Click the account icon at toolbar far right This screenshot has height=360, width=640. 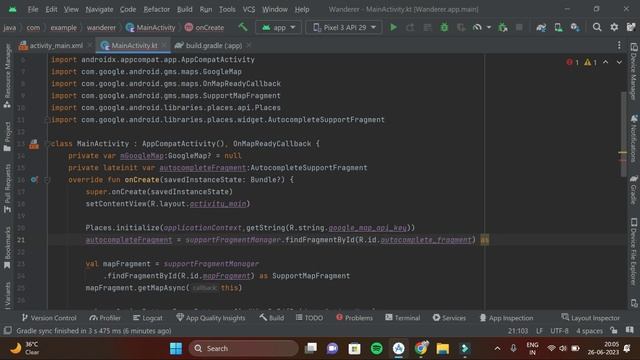click(631, 27)
